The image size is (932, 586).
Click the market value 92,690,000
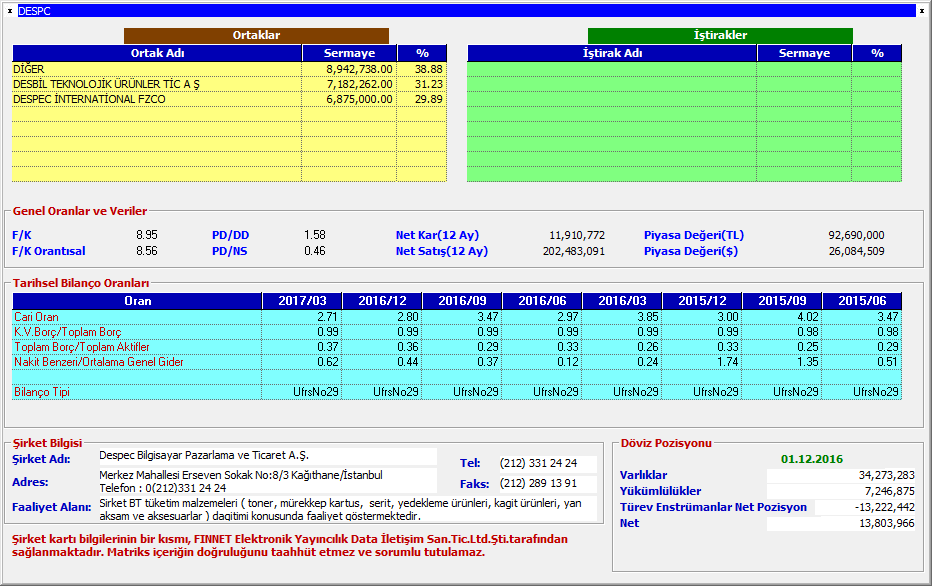click(857, 235)
